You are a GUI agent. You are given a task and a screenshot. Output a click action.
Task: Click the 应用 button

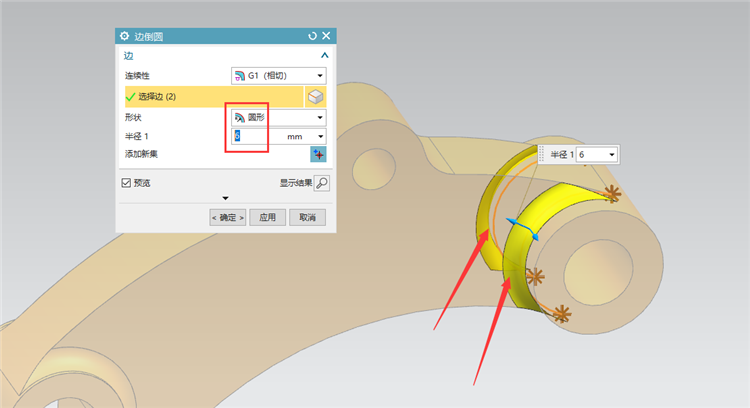[x=267, y=218]
